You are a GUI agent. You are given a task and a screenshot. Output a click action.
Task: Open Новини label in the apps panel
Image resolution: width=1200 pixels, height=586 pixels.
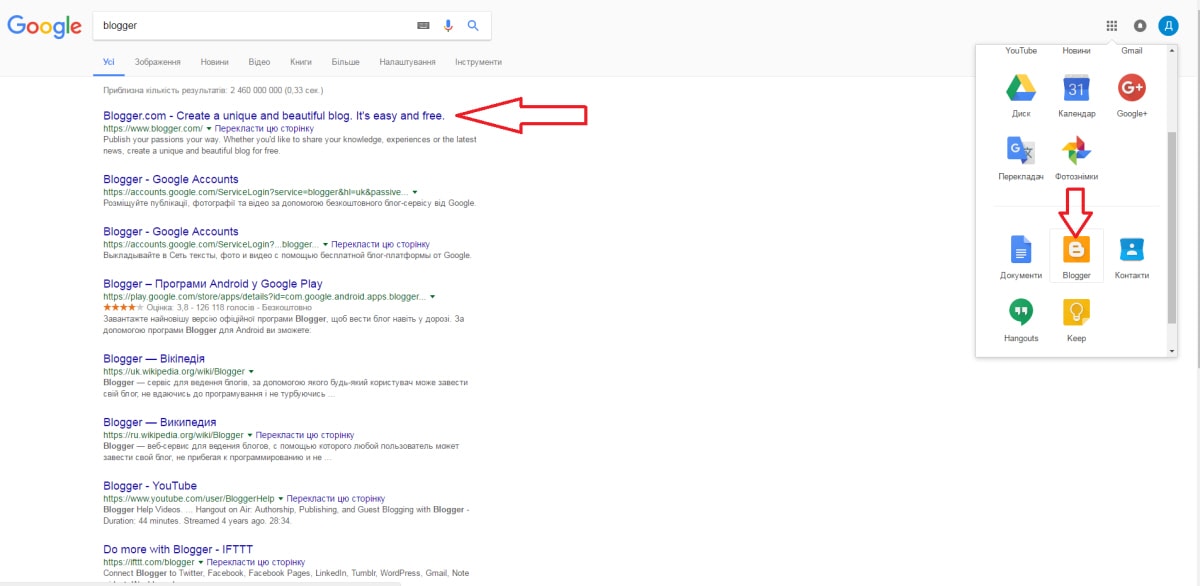click(1077, 50)
